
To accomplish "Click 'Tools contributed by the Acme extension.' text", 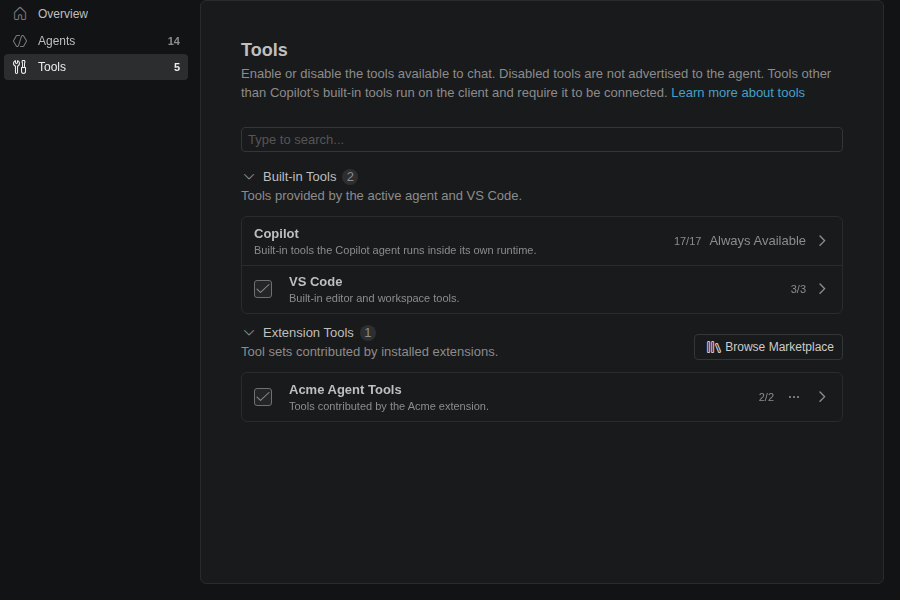I will pyautogui.click(x=389, y=407).
